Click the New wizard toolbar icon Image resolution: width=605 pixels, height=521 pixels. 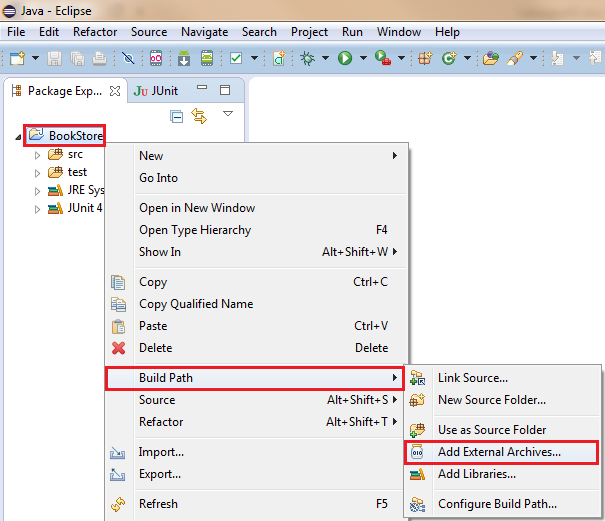pos(17,58)
